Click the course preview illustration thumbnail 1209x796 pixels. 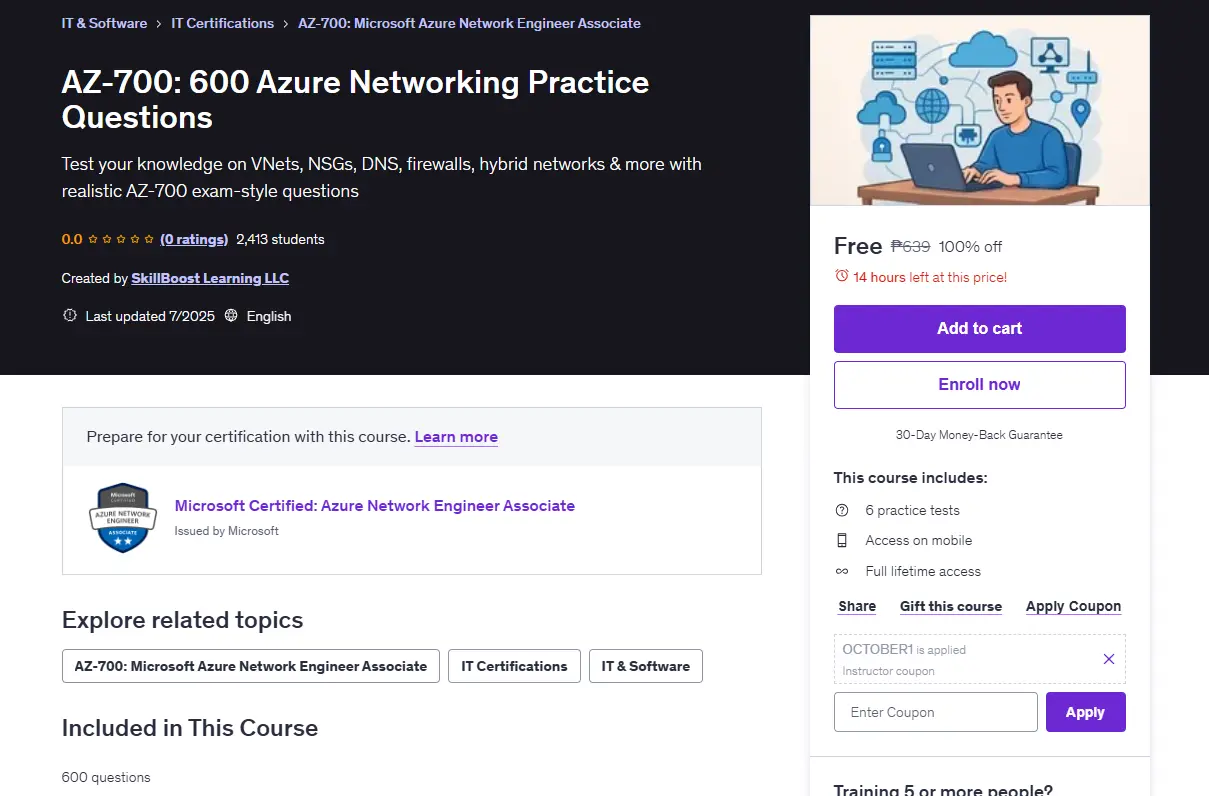pyautogui.click(x=980, y=110)
